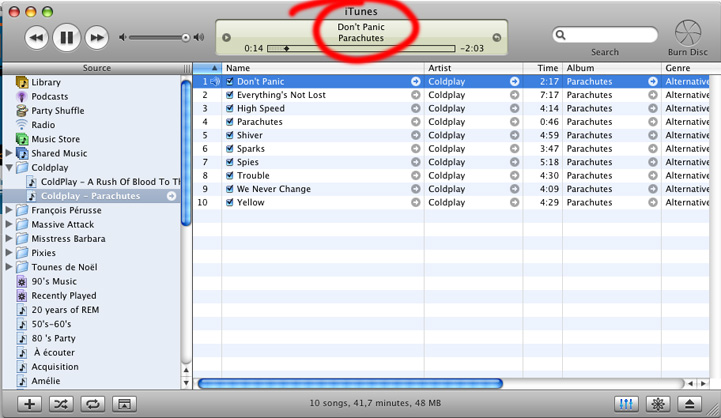Open the equalizer window
Screen dimensions: 721x418
(x=626, y=404)
